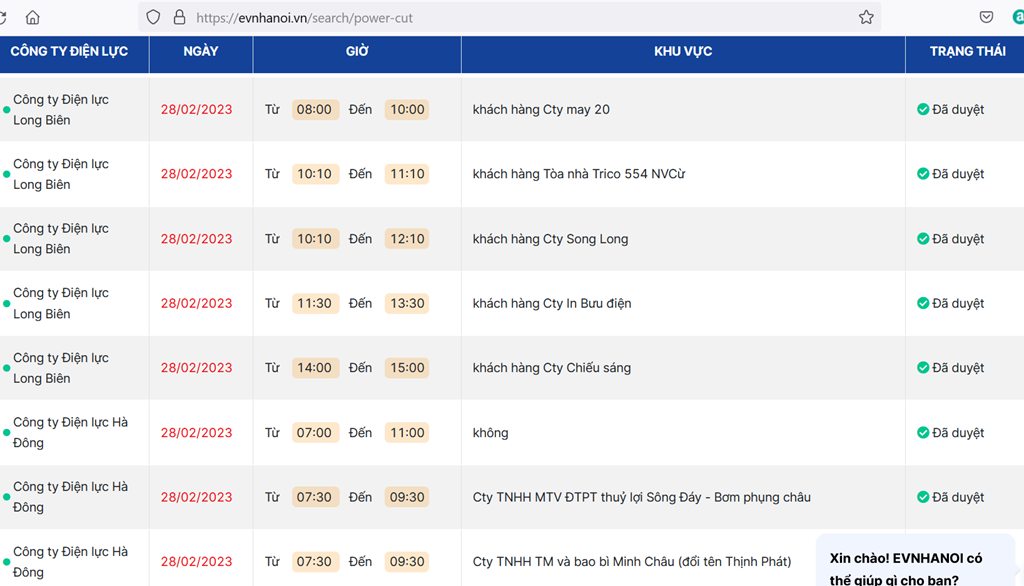Click end time 11:00 in 'không' row
Screen dimensions: 1024x586
click(407, 432)
